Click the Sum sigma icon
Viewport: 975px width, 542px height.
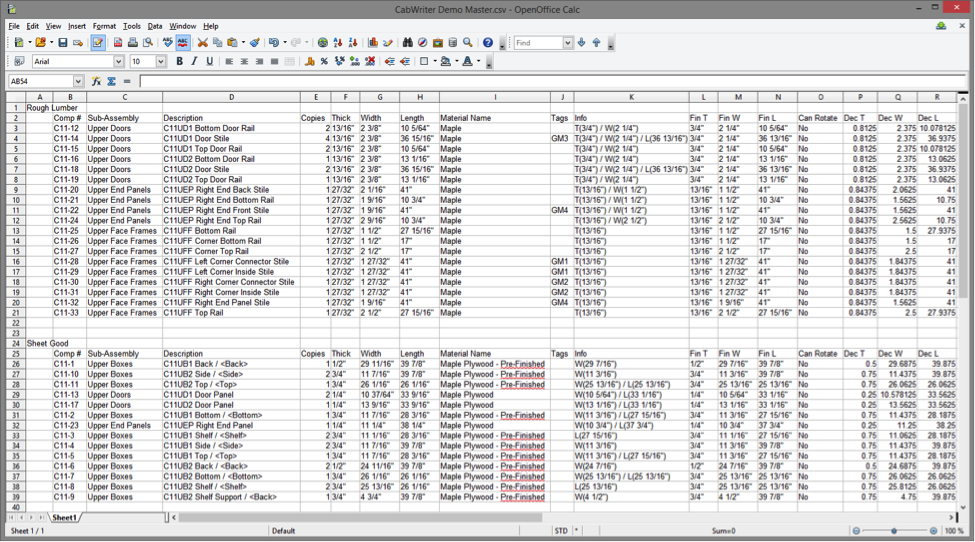112,81
